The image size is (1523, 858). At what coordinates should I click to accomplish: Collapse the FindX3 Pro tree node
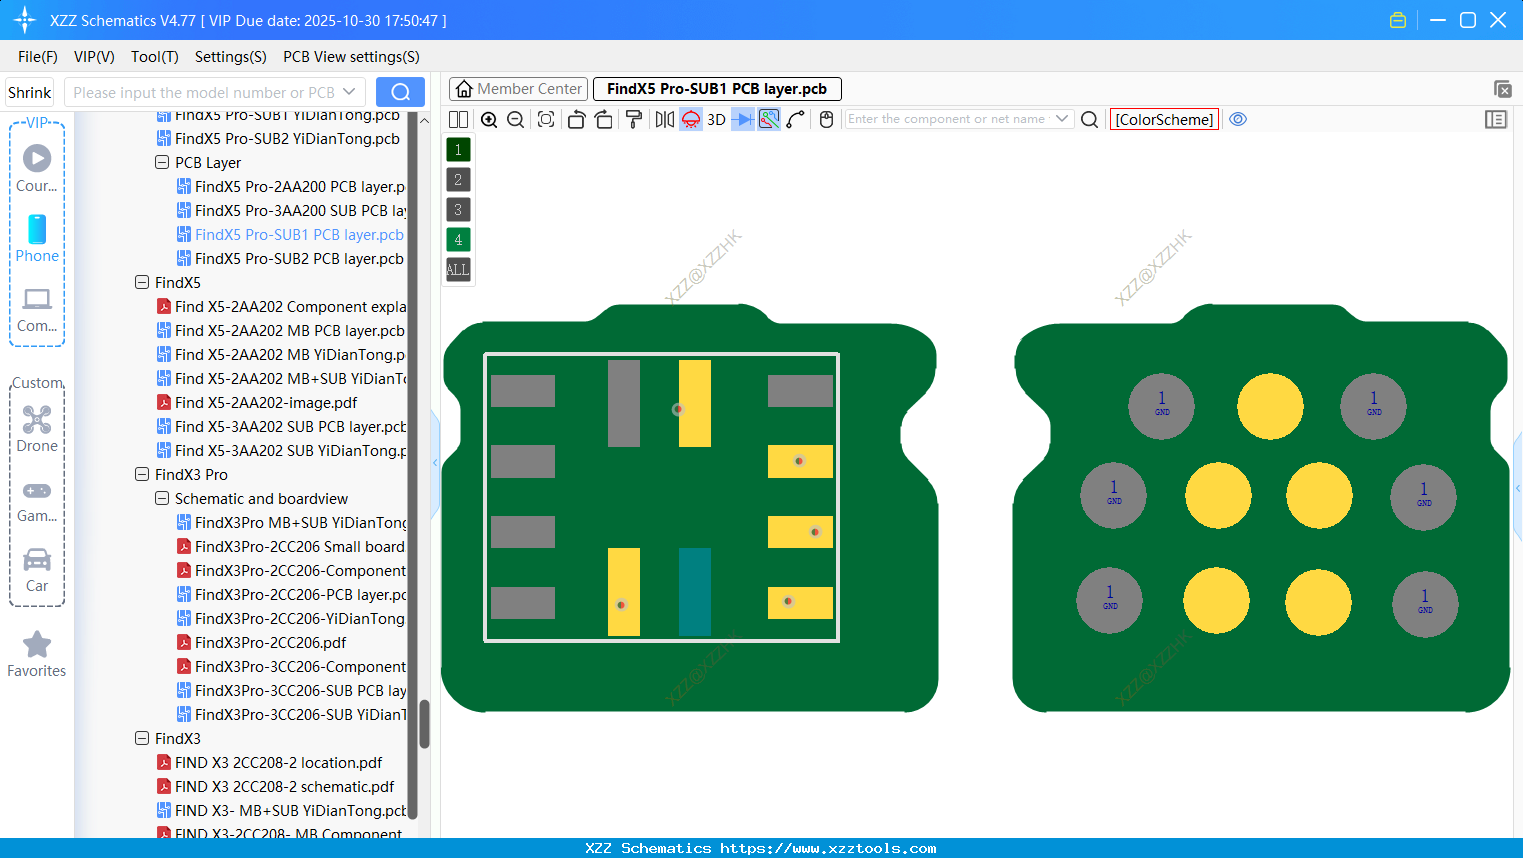pyautogui.click(x=142, y=474)
